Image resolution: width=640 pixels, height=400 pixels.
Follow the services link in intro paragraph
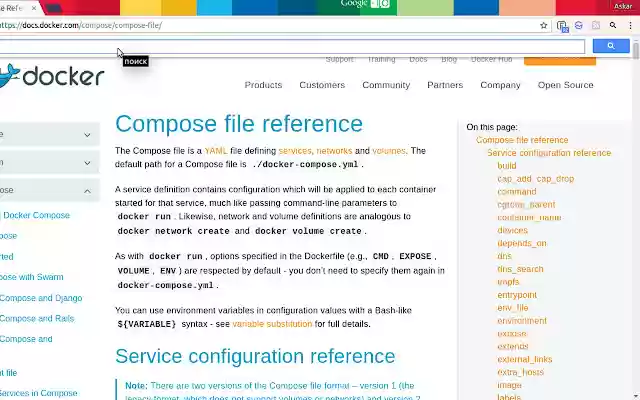[295, 151]
